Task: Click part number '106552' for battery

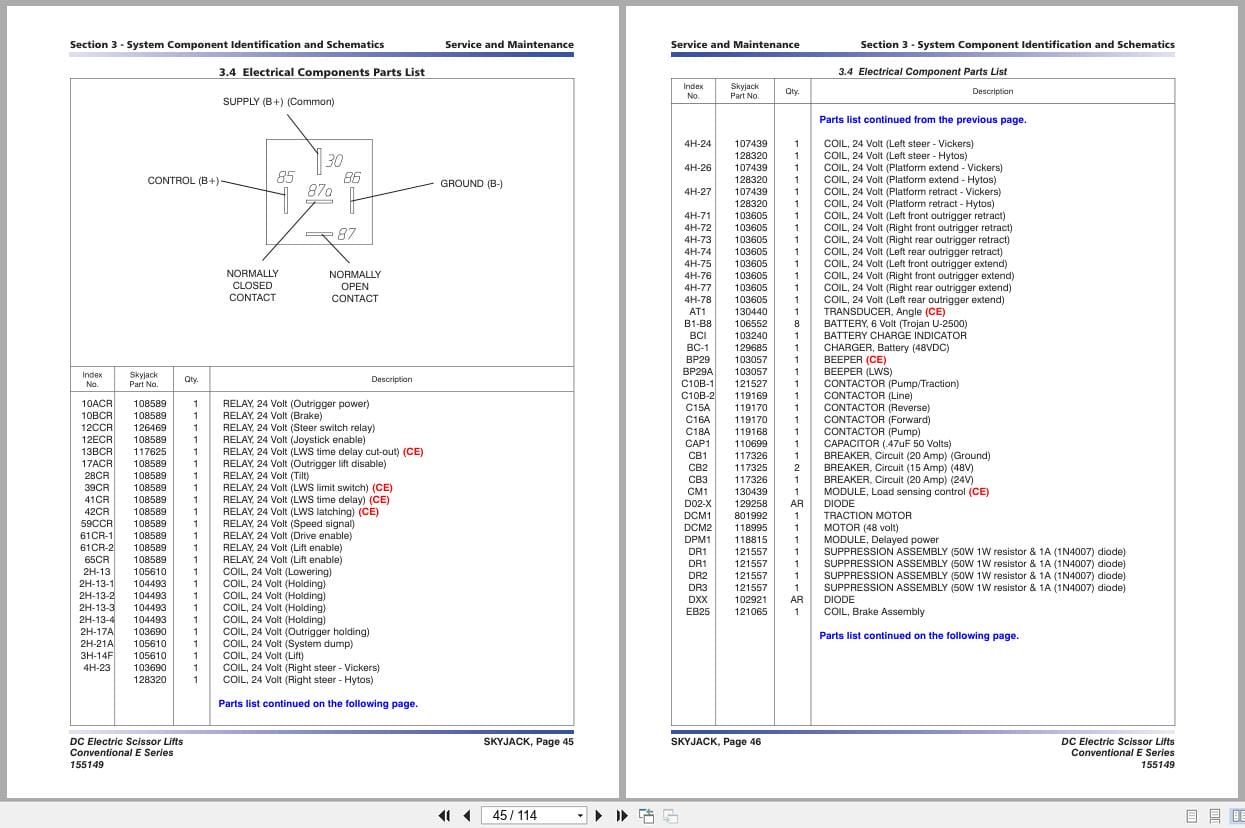Action: click(x=751, y=324)
